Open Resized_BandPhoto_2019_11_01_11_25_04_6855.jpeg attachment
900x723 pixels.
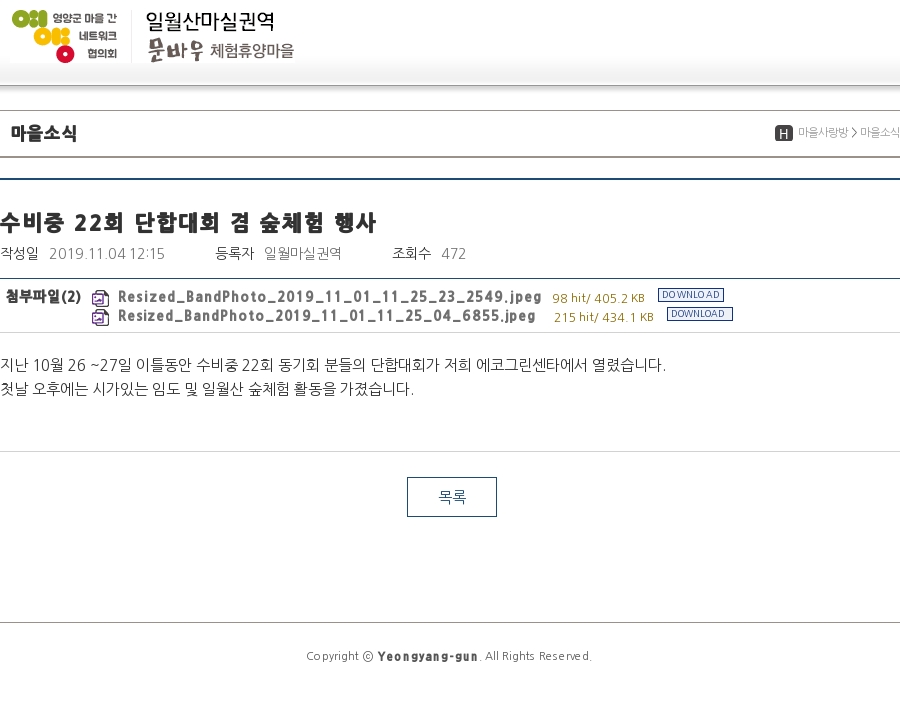327,316
